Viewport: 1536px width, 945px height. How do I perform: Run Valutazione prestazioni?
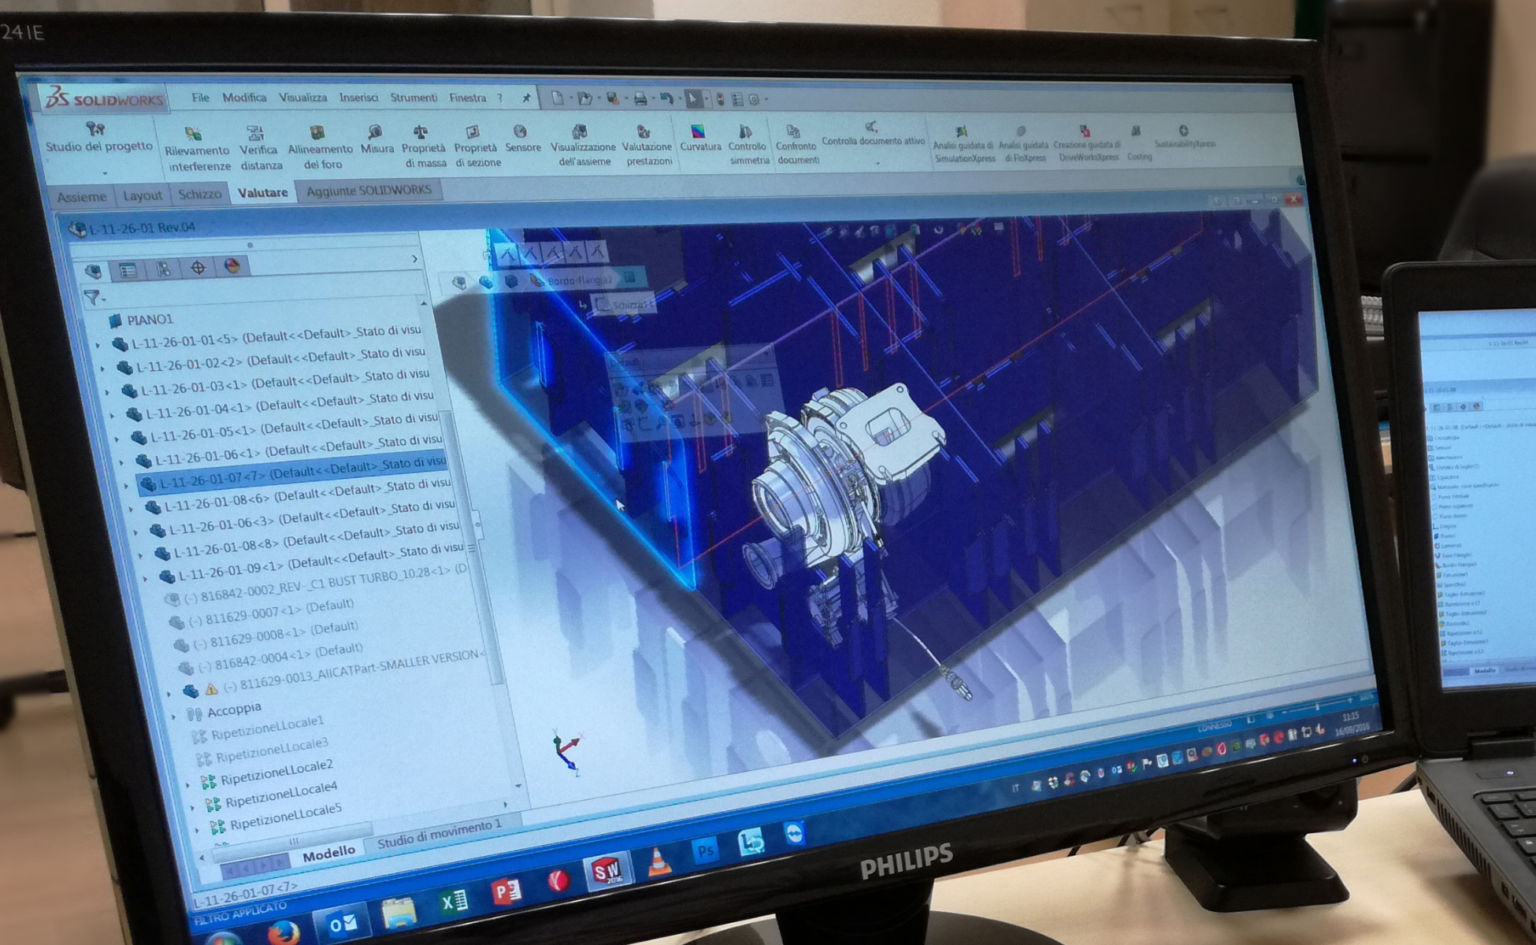point(647,145)
